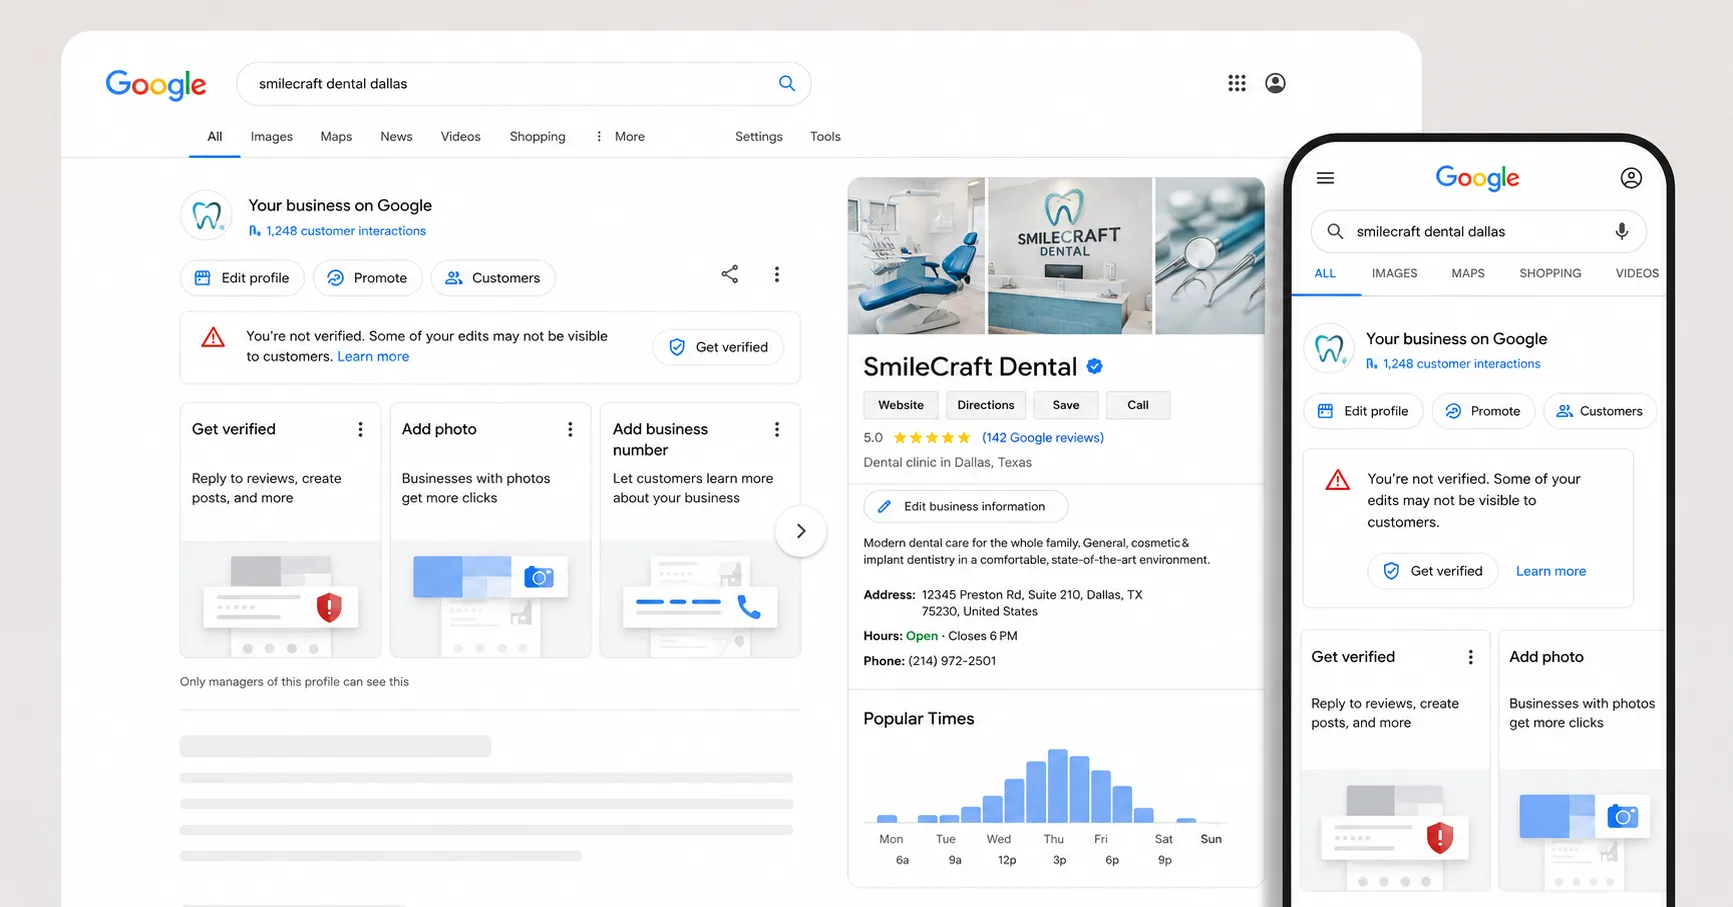Image resolution: width=1733 pixels, height=907 pixels.
Task: Click the next arrow on the card carousel
Action: [801, 531]
